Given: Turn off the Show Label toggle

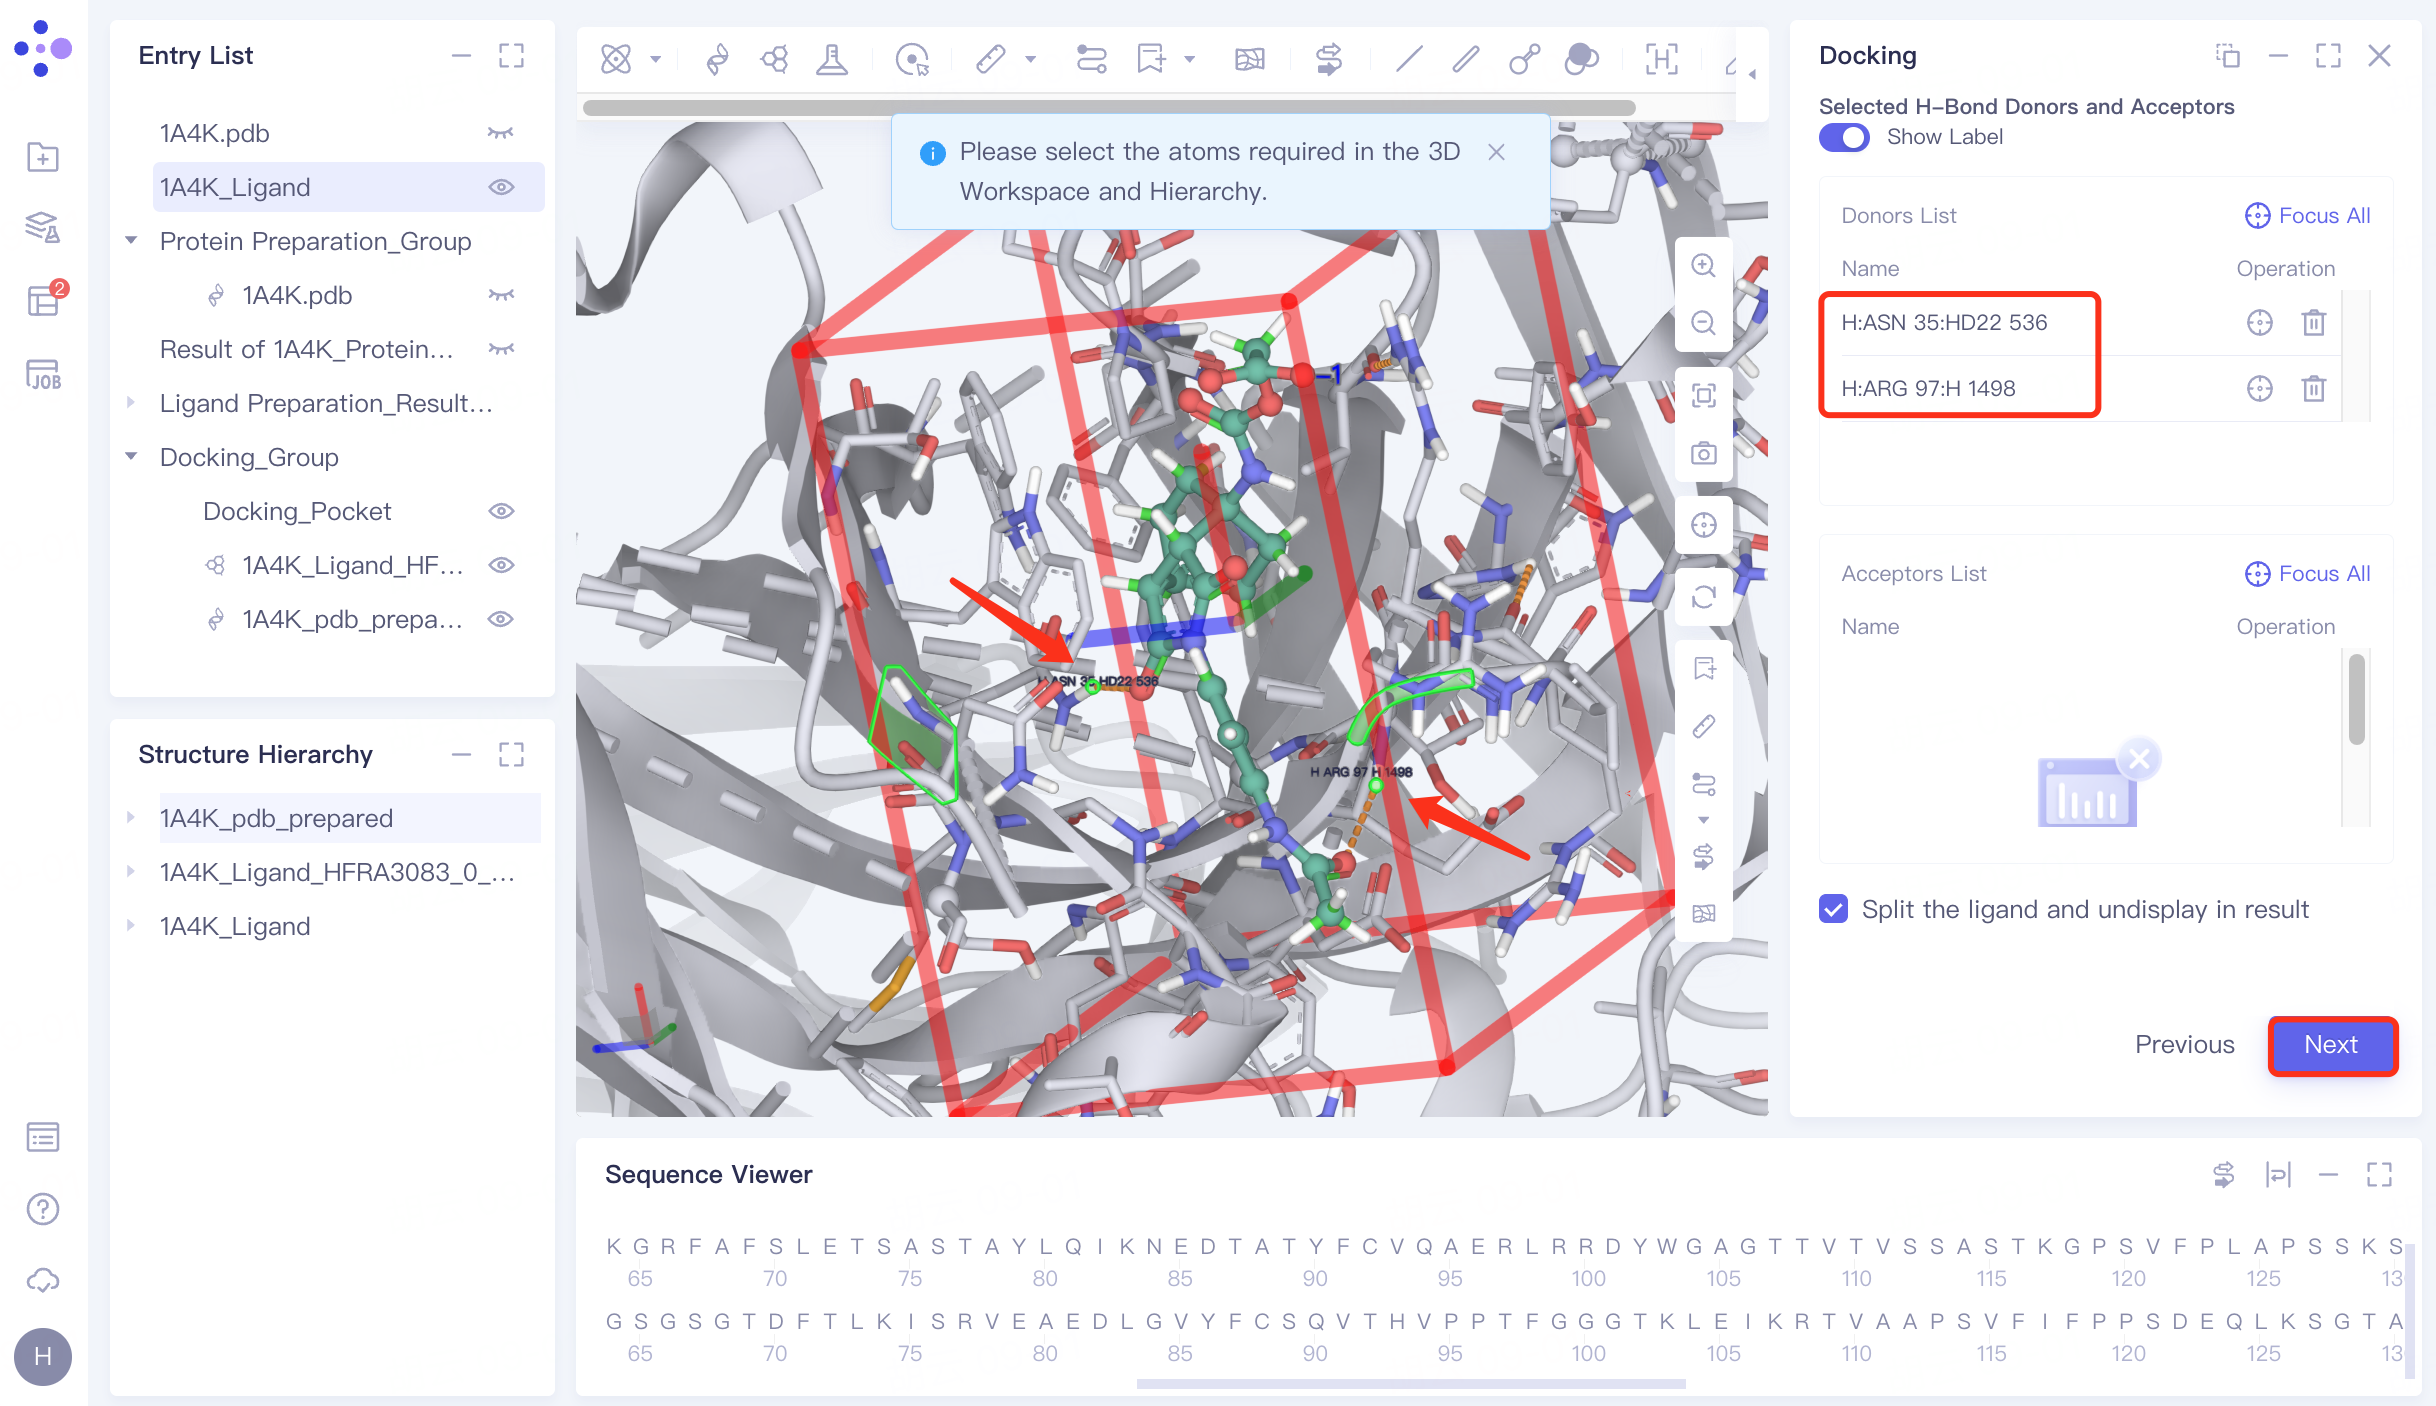Looking at the screenshot, I should click(x=1843, y=137).
